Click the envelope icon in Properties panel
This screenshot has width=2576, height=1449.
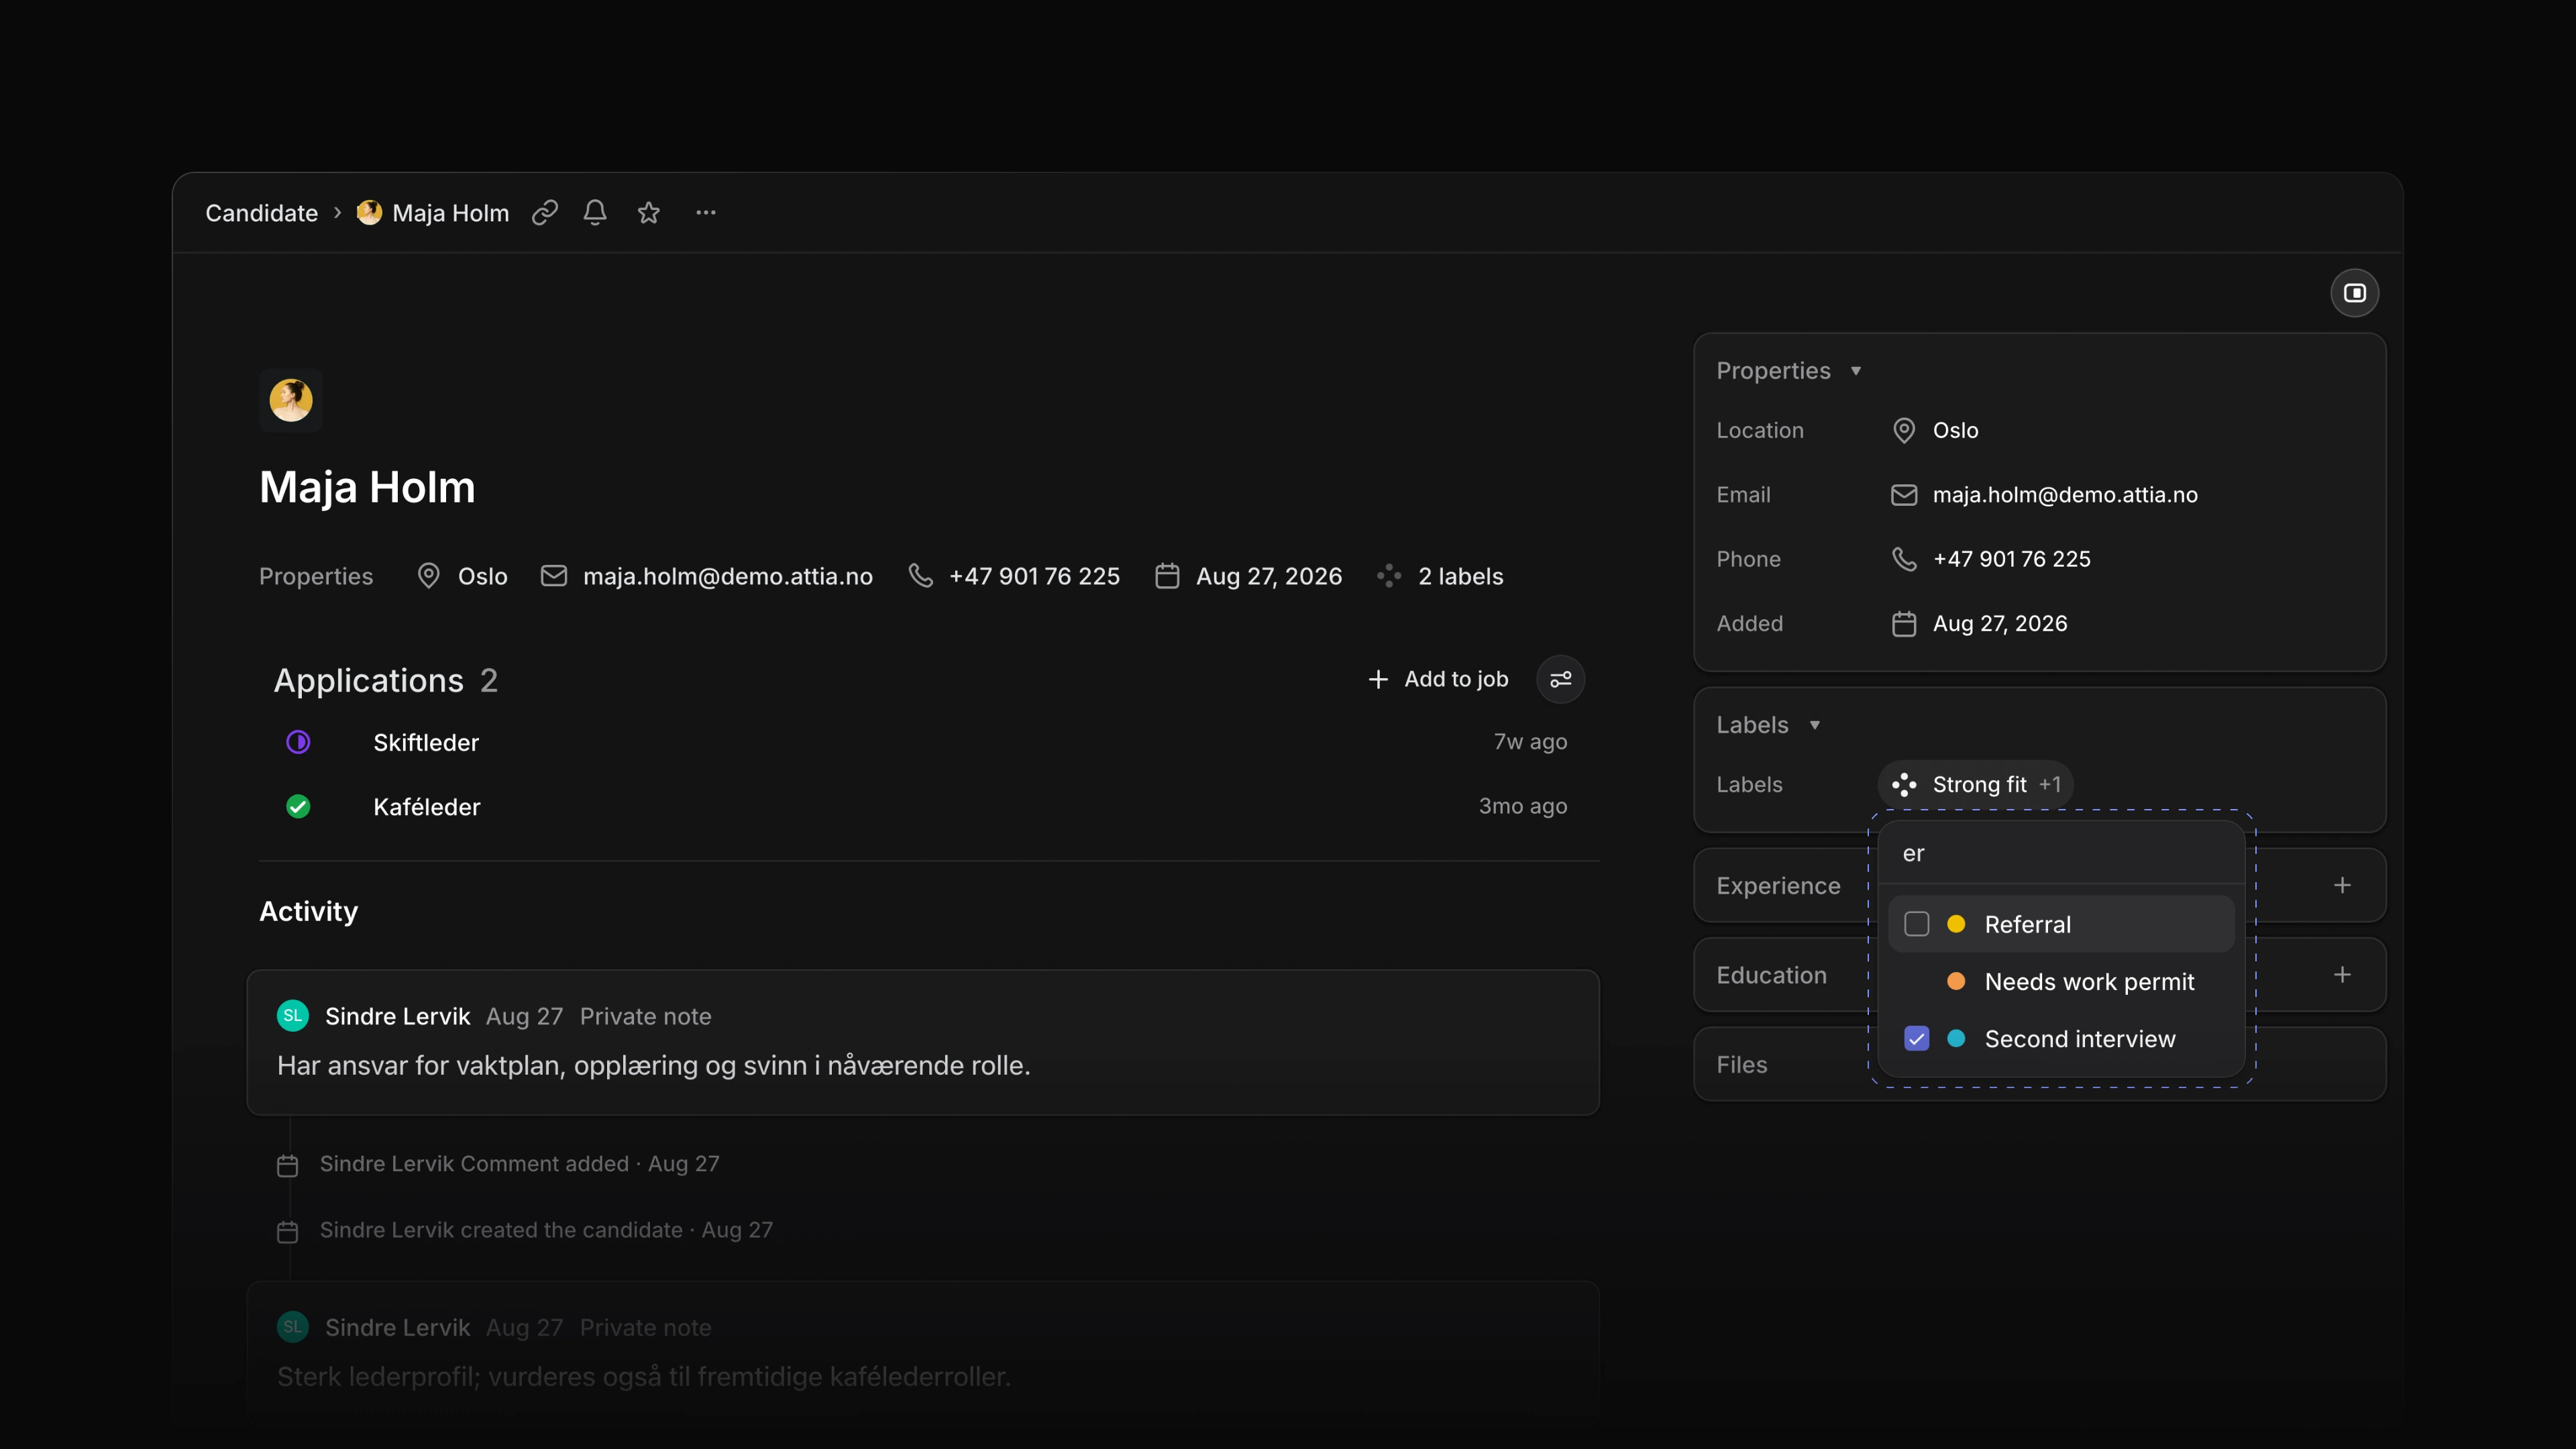(x=1904, y=495)
